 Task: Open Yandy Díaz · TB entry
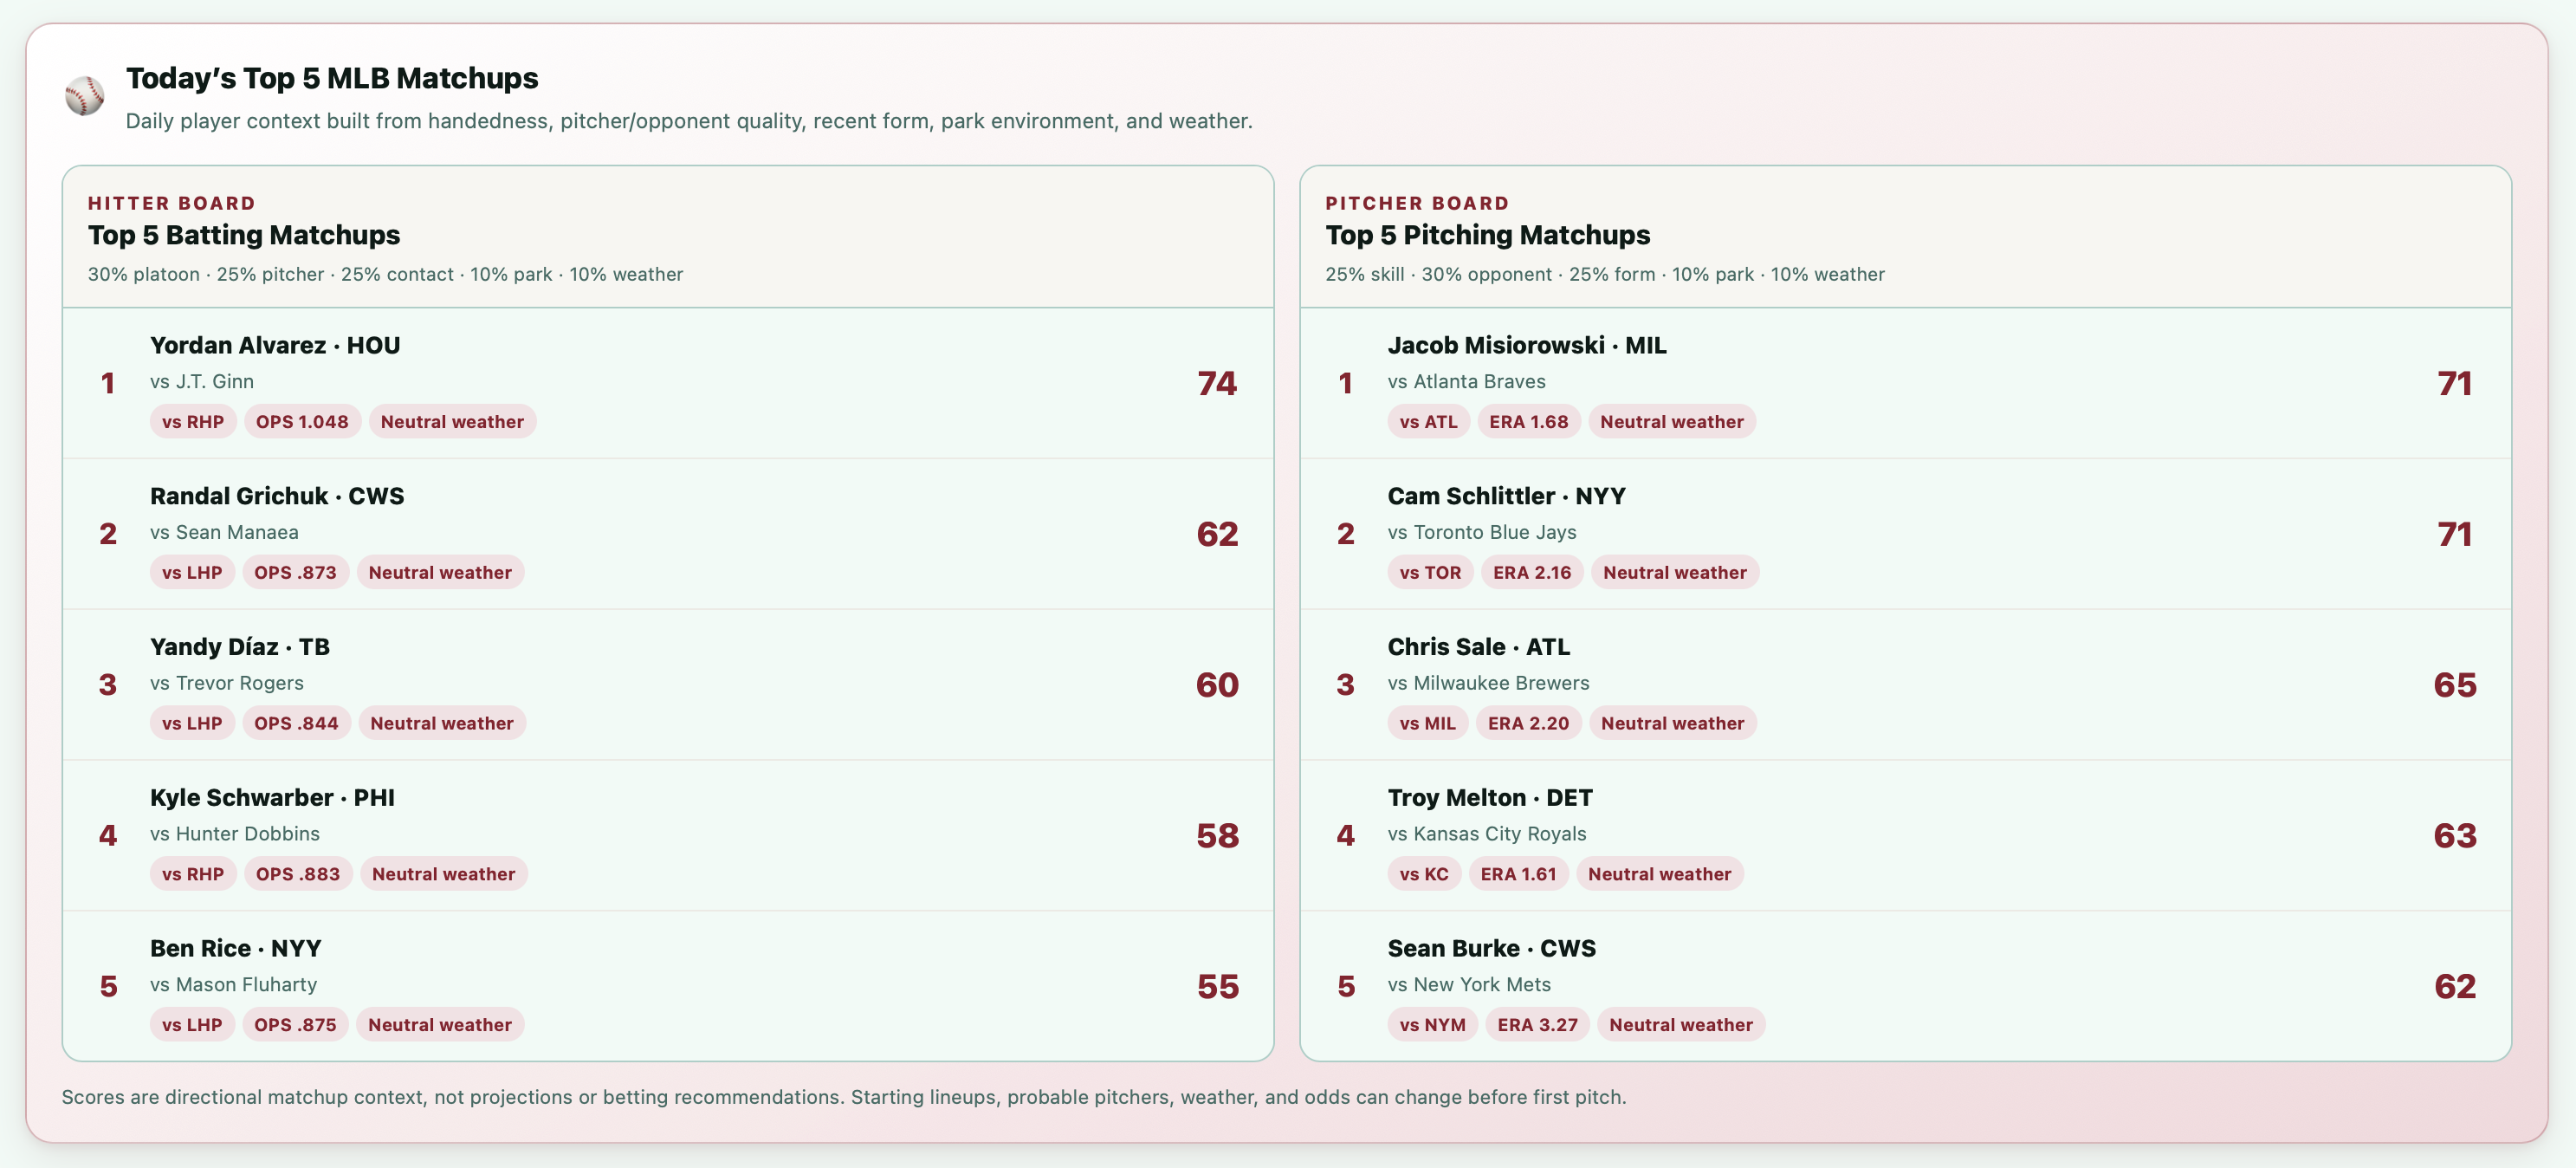[x=668, y=685]
